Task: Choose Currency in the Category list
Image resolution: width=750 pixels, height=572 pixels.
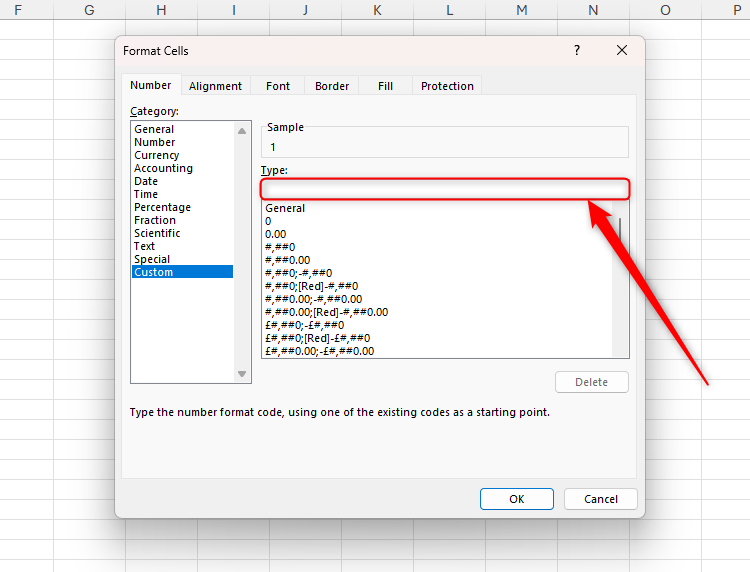Action: [x=157, y=155]
